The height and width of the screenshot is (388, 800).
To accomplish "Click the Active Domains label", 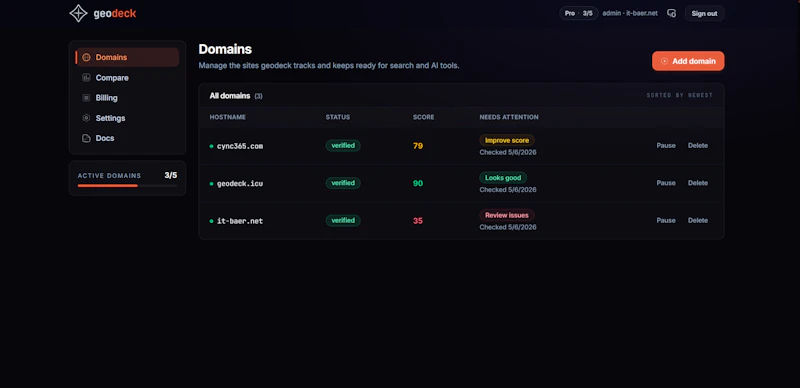I will (109, 176).
